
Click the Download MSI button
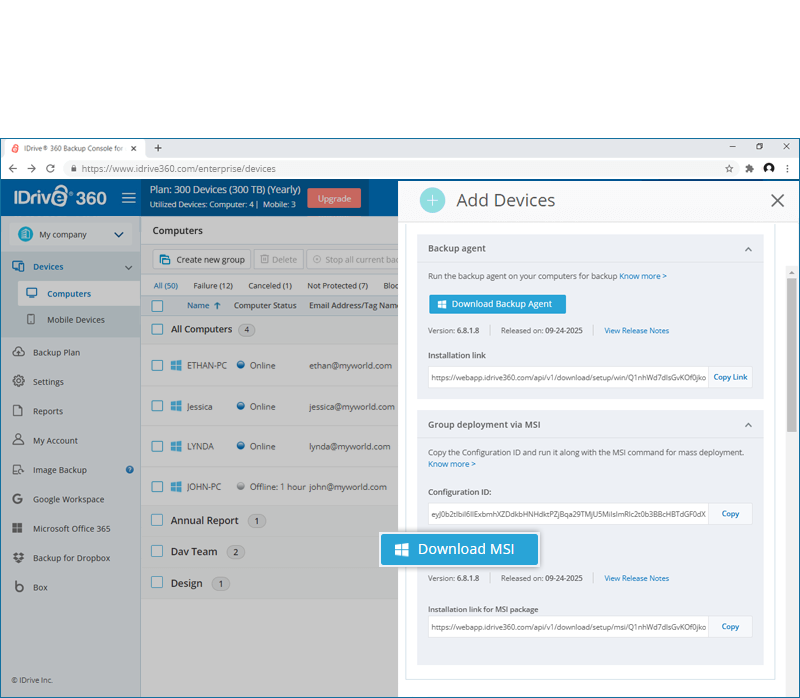(459, 549)
